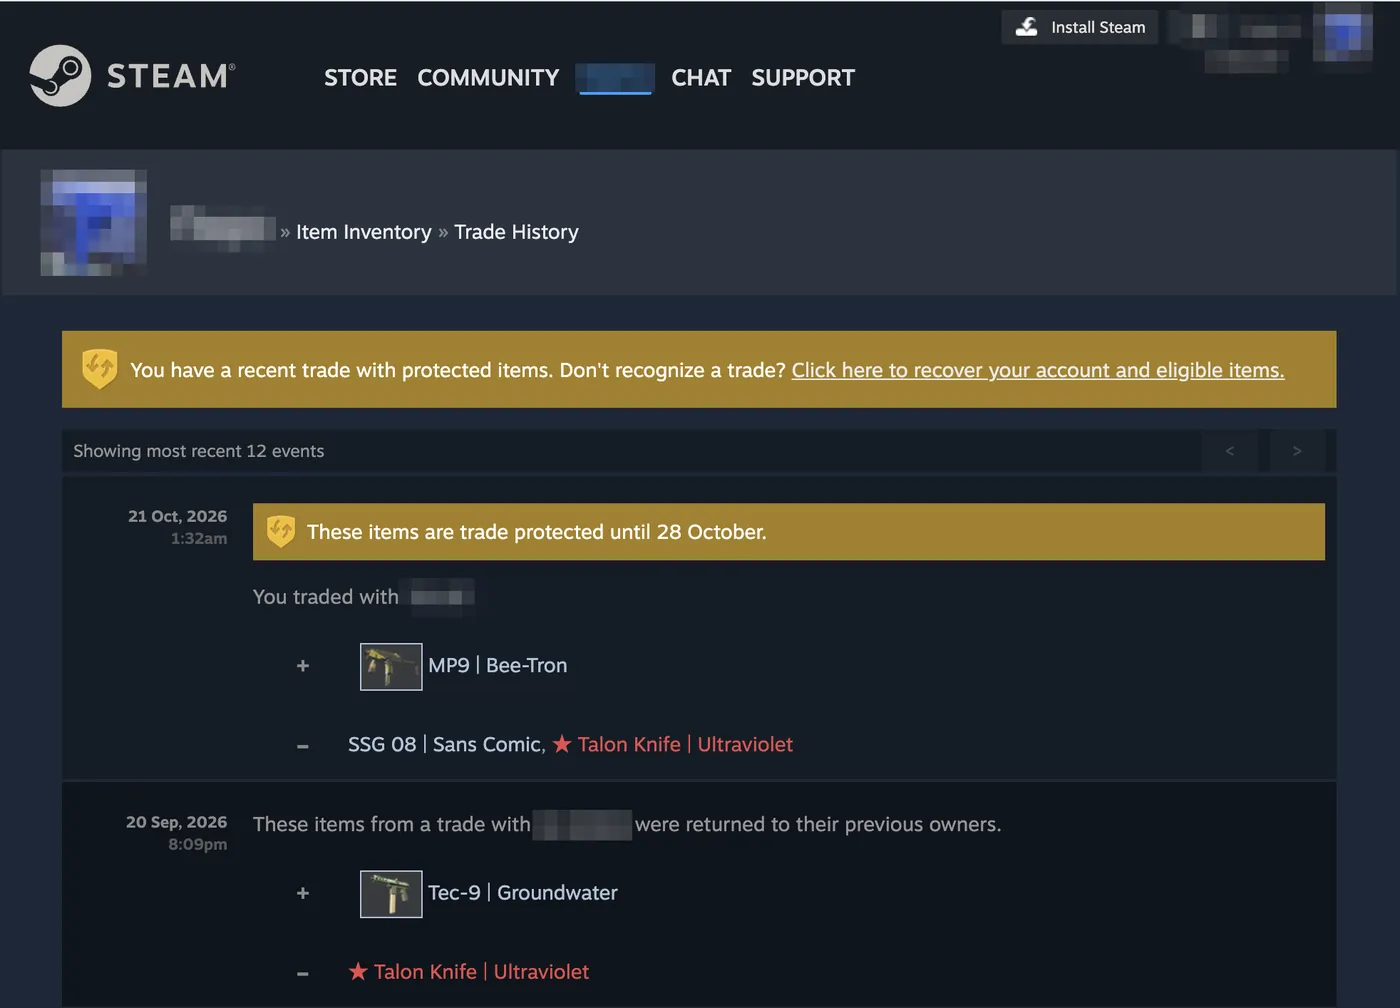Click the '8:09pm' timestamp
The height and width of the screenshot is (1008, 1400).
pos(198,845)
